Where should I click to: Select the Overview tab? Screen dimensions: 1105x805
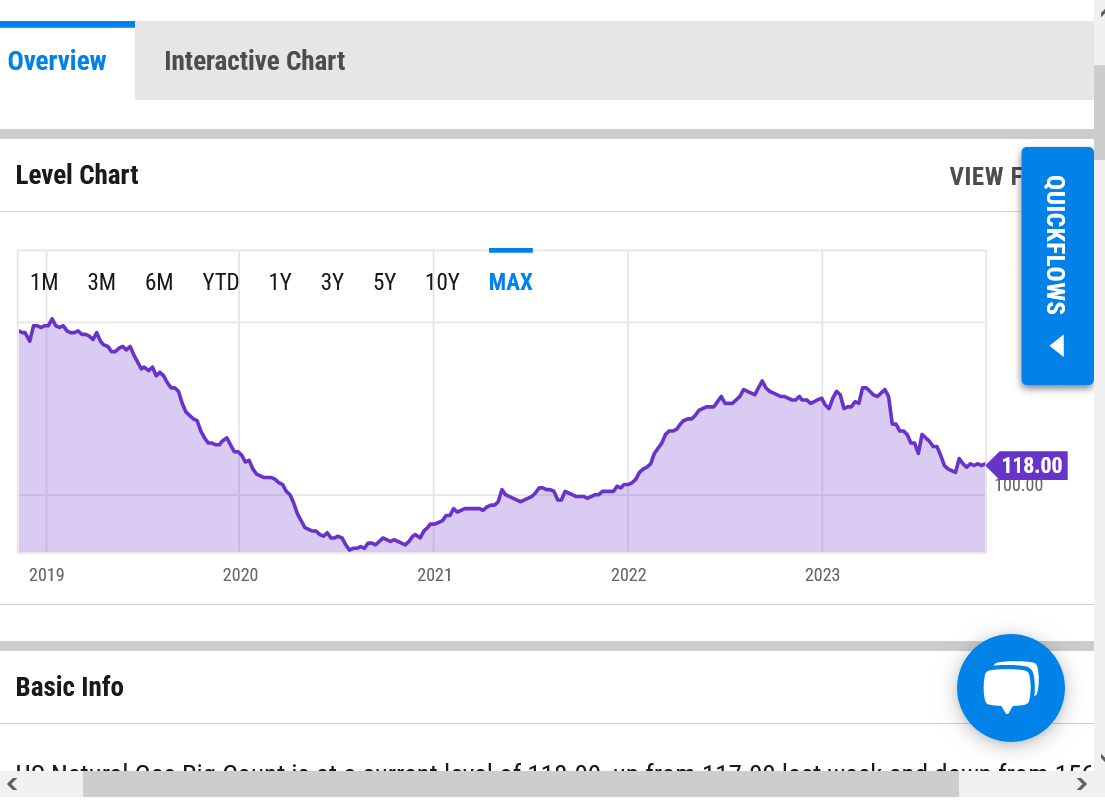coord(57,61)
